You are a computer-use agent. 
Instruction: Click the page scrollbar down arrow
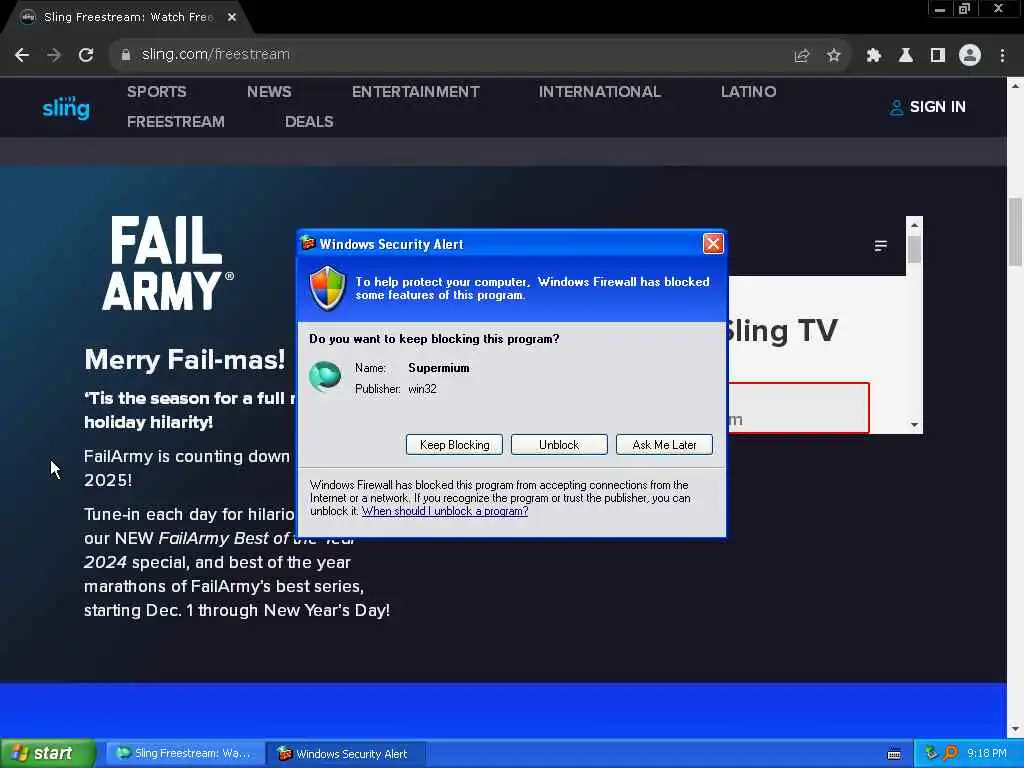(x=1015, y=729)
